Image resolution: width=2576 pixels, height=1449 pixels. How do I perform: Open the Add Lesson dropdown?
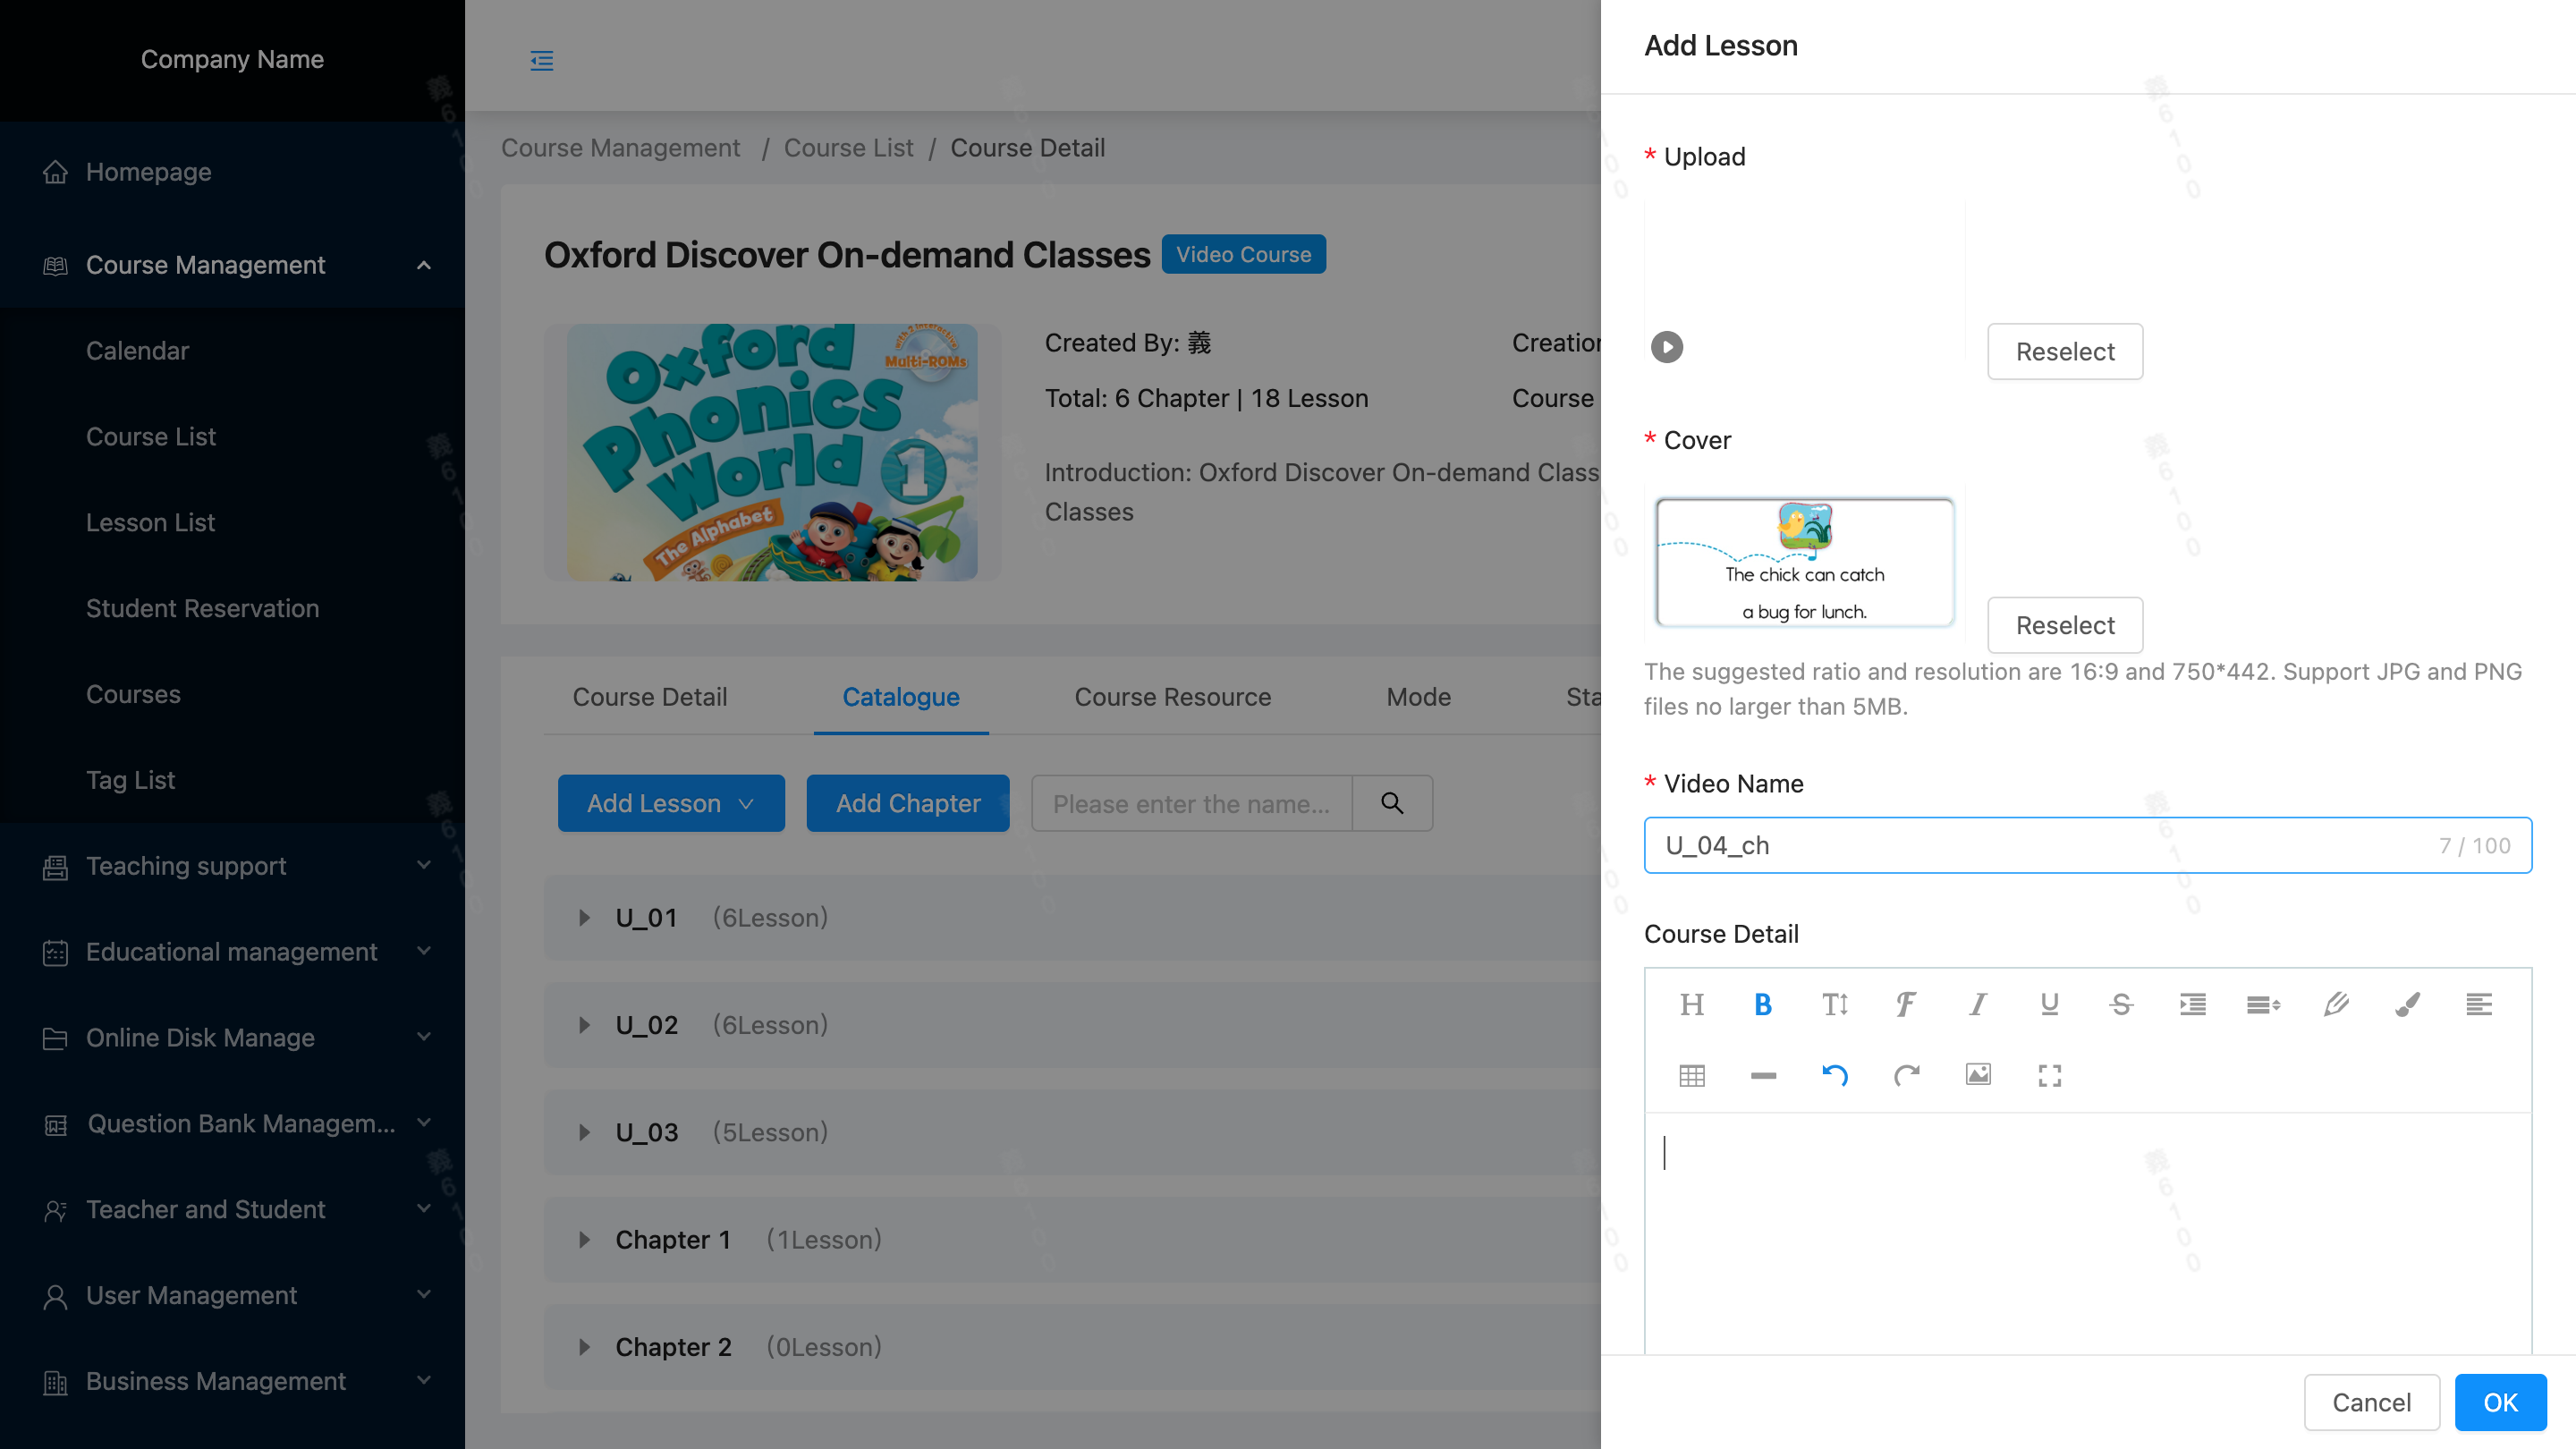671,803
